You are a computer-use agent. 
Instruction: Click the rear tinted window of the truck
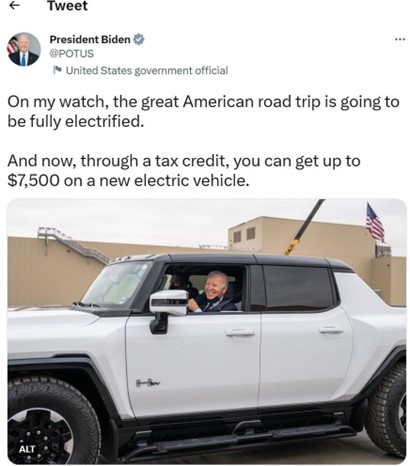click(298, 289)
